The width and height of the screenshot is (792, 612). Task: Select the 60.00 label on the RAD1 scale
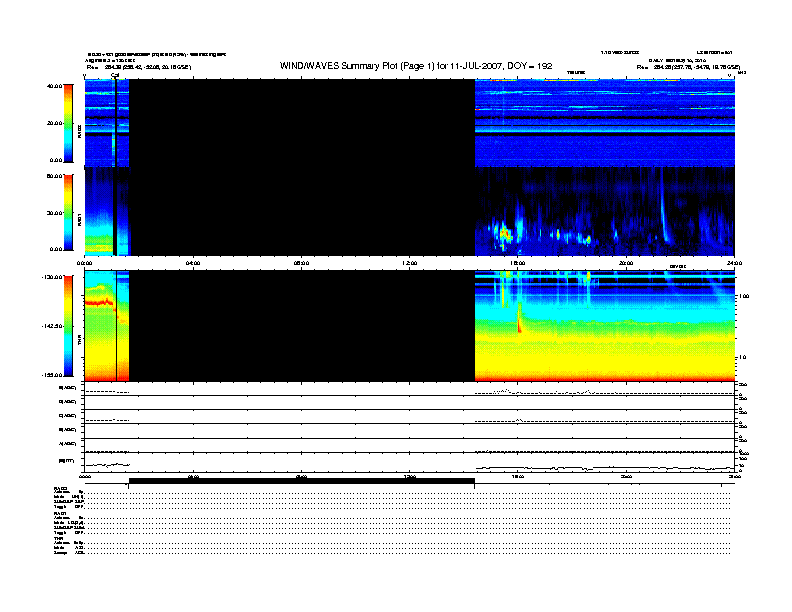[x=54, y=176]
